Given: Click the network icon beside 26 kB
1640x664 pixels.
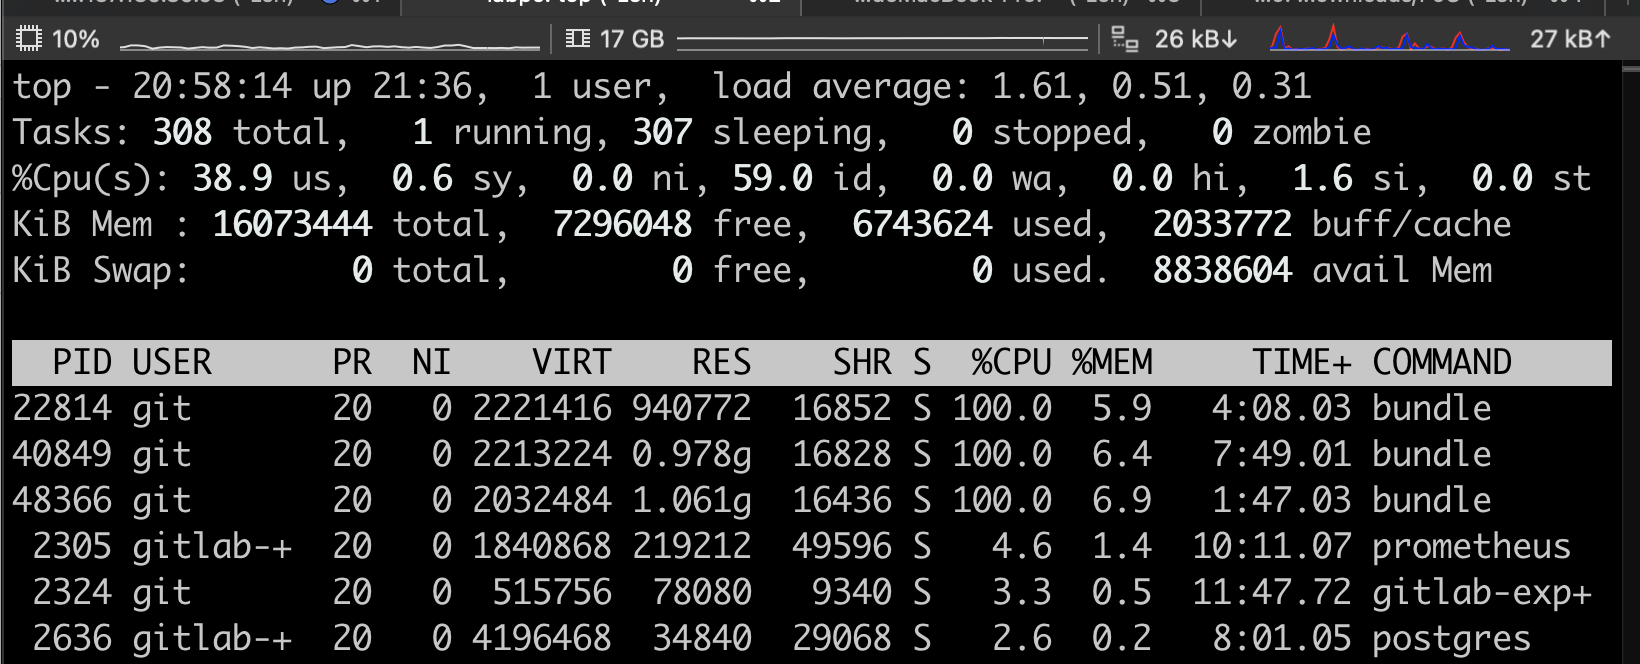Looking at the screenshot, I should tap(1125, 39).
